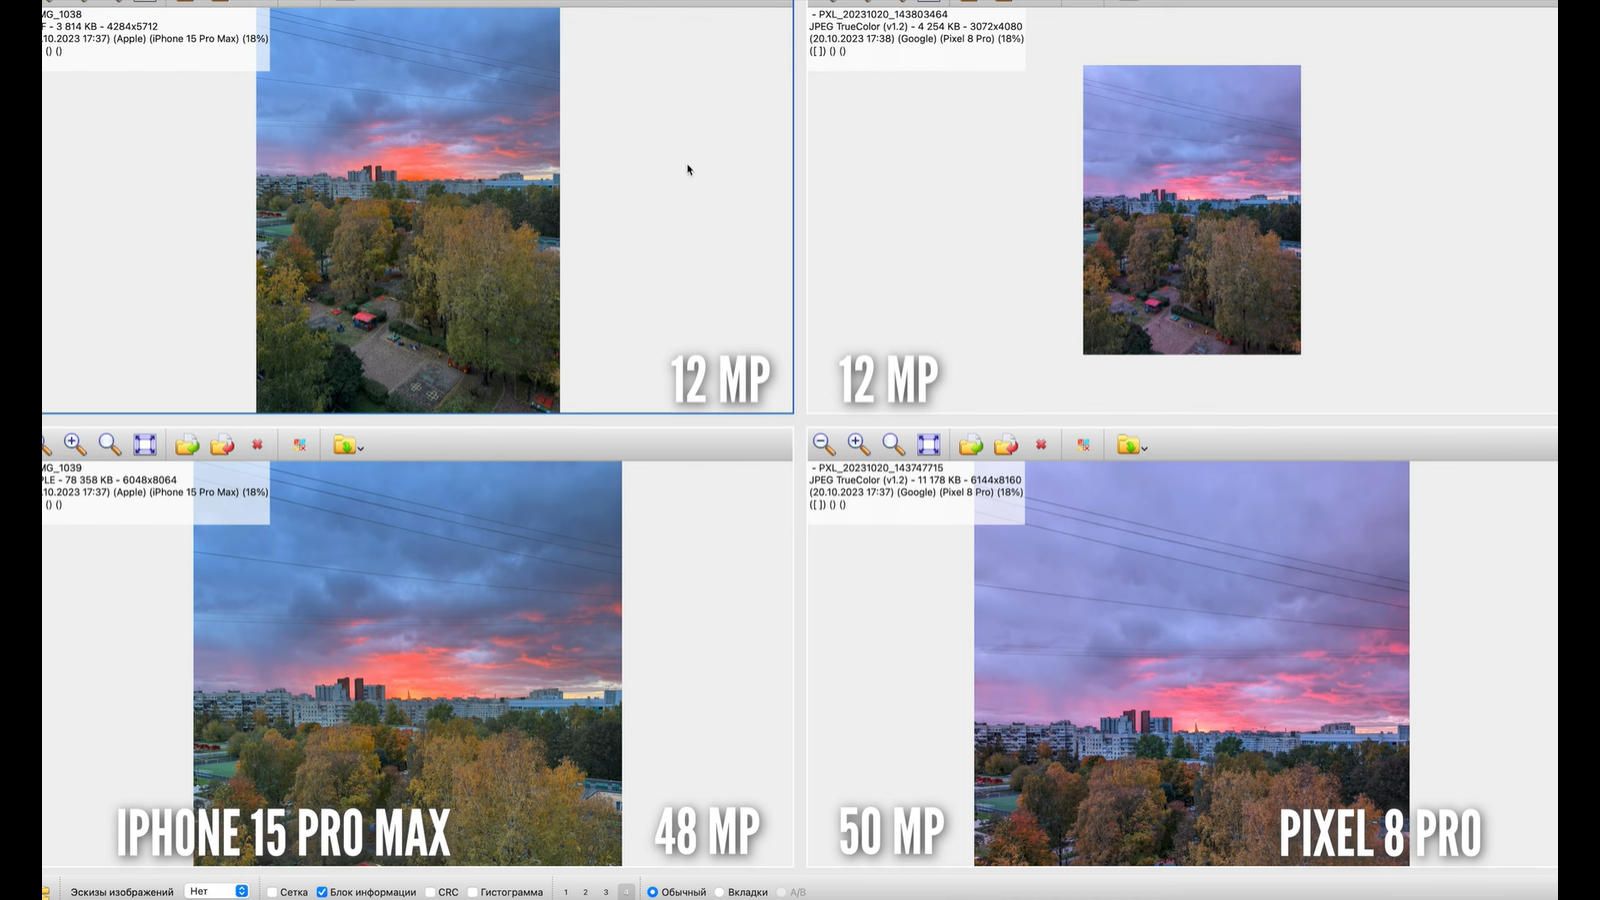Image resolution: width=1600 pixels, height=900 pixels.
Task: Click the '11 178 KB - 6144x8160' info line
Action: point(916,480)
